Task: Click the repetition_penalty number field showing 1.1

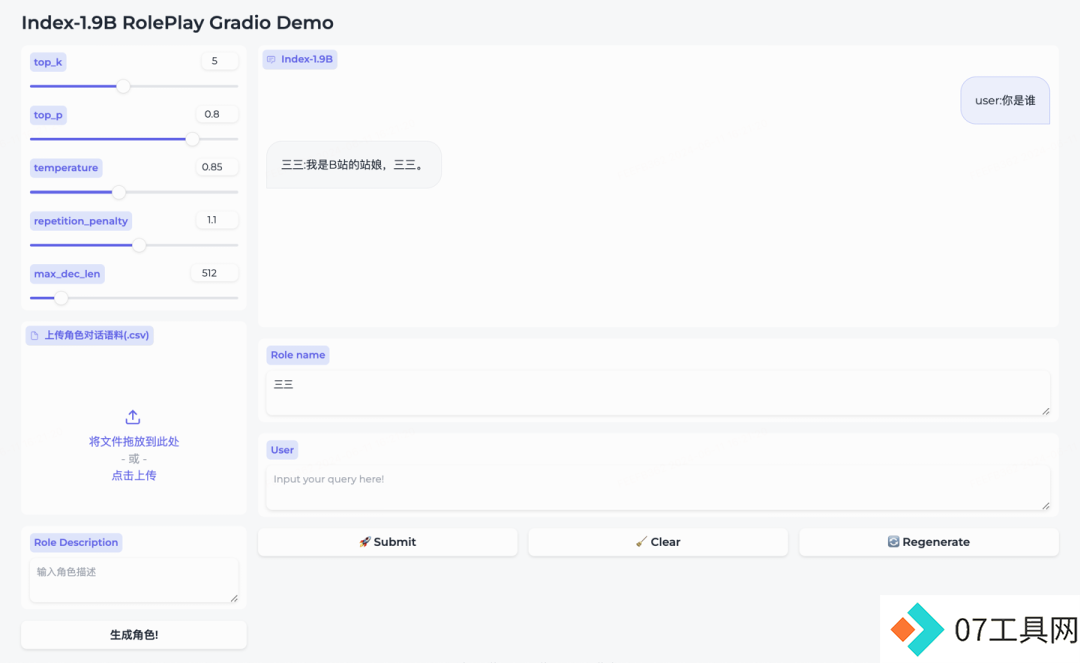Action: click(217, 220)
